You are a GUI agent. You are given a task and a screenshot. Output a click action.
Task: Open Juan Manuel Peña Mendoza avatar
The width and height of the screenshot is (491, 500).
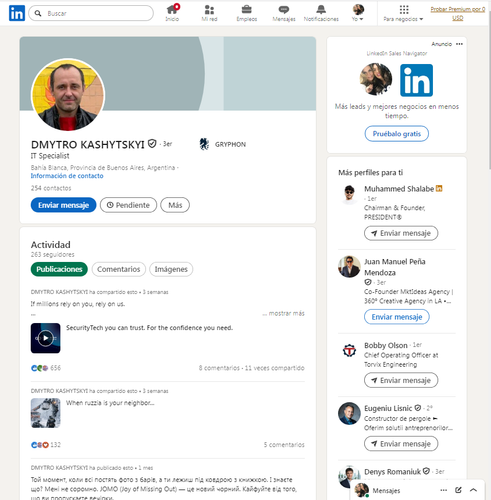click(349, 267)
